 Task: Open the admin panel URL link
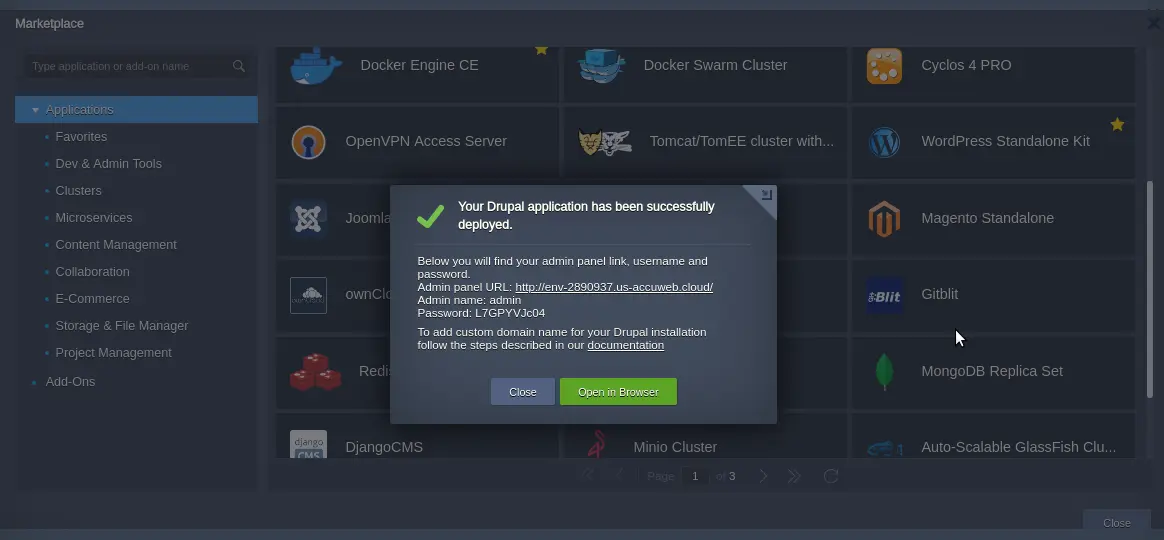[x=614, y=287]
